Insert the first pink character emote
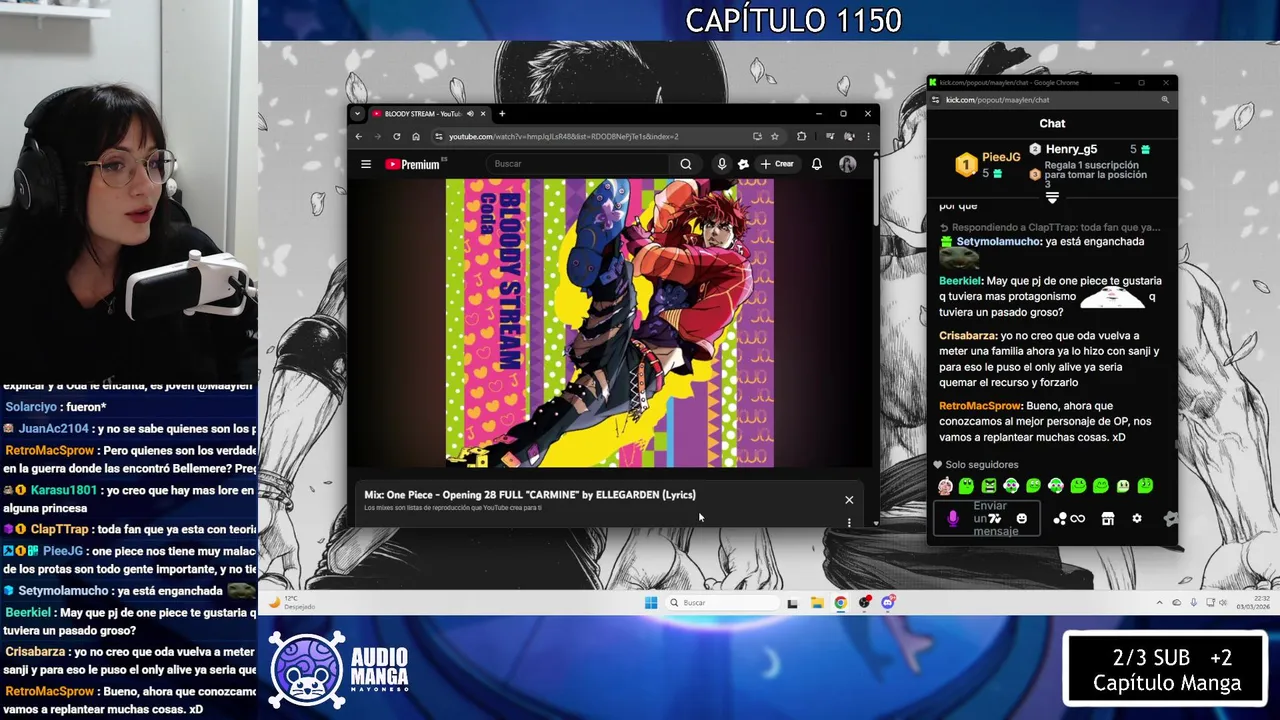 (945, 486)
